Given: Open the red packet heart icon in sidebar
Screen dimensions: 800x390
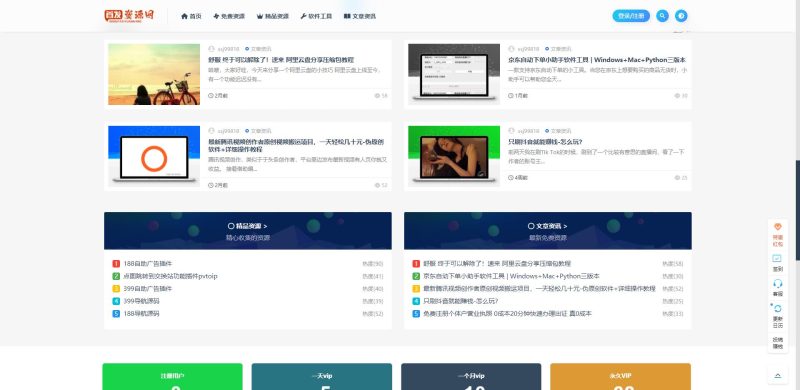Looking at the screenshot, I should [x=778, y=227].
